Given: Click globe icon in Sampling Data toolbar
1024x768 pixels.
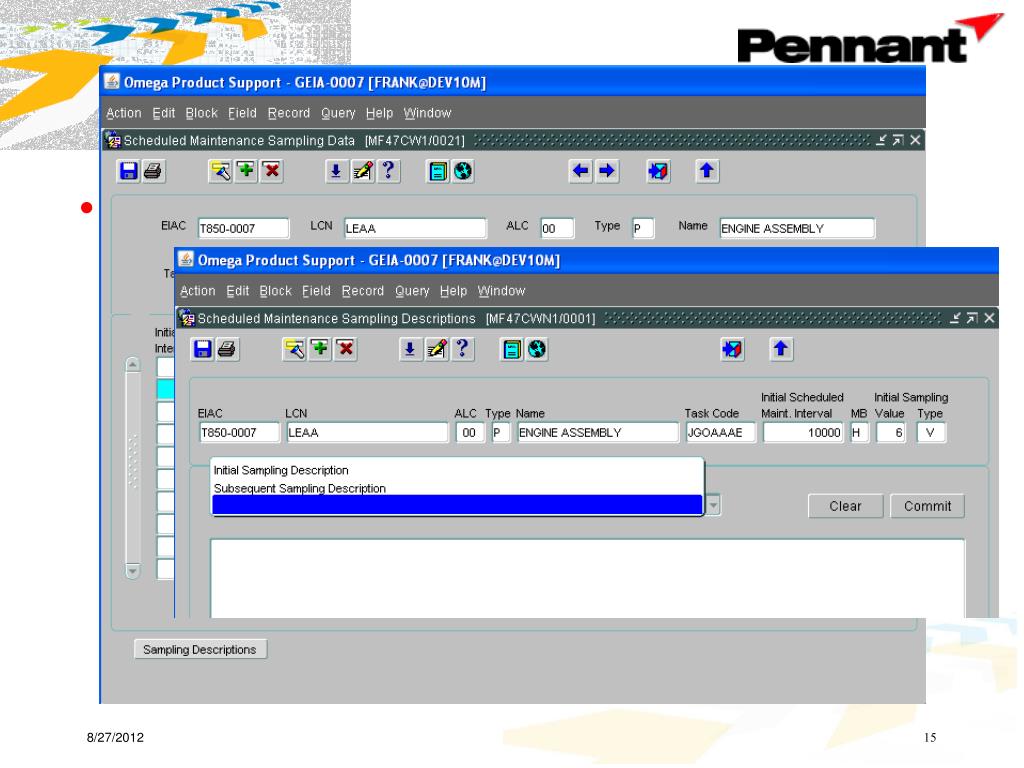Looking at the screenshot, I should tap(463, 171).
